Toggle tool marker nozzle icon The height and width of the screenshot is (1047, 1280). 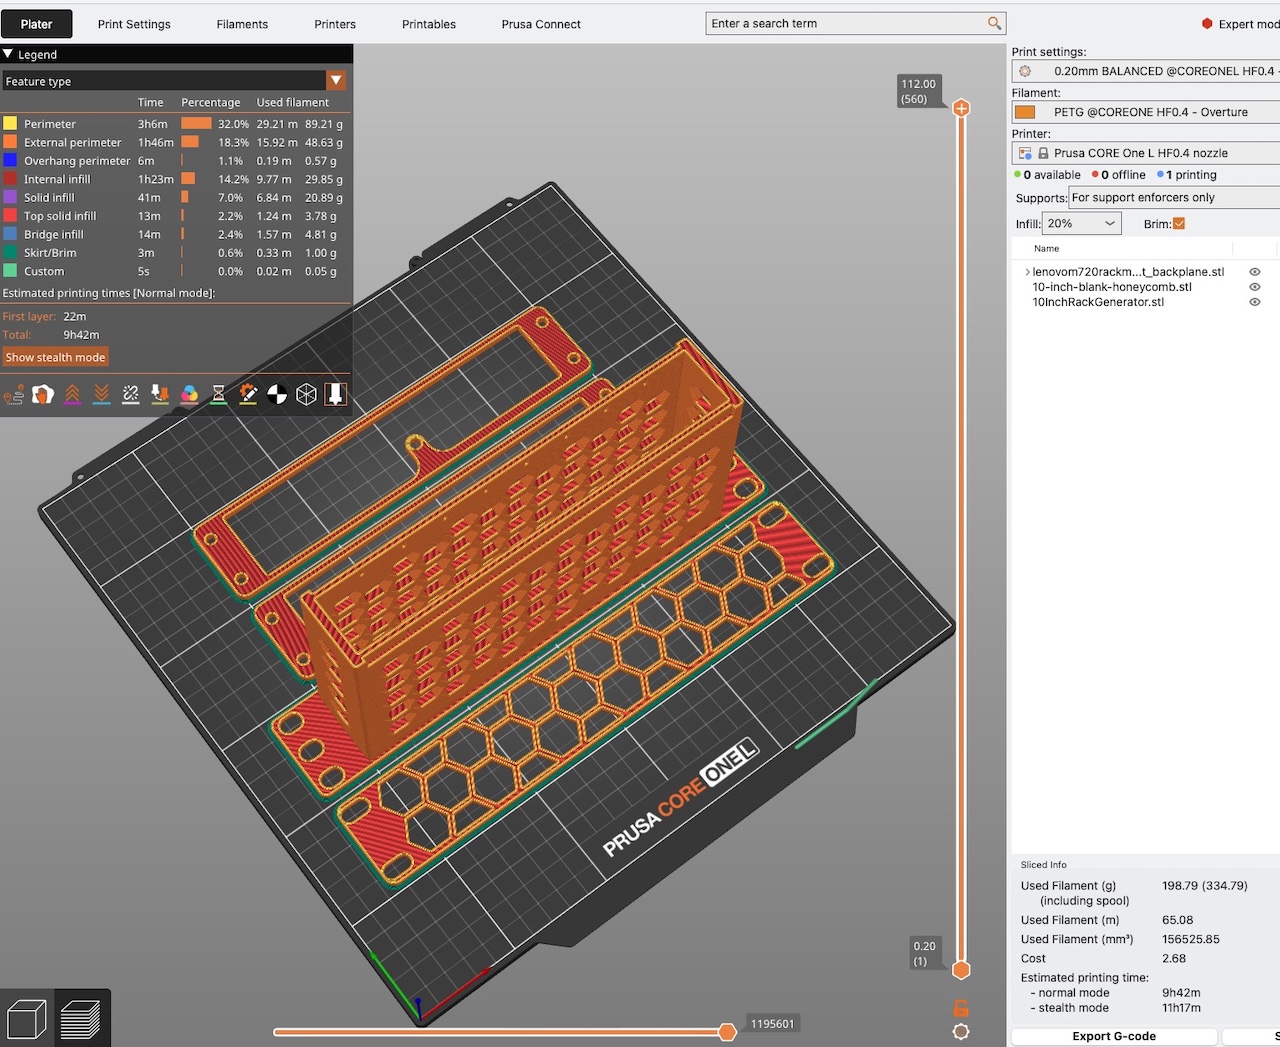pos(335,395)
